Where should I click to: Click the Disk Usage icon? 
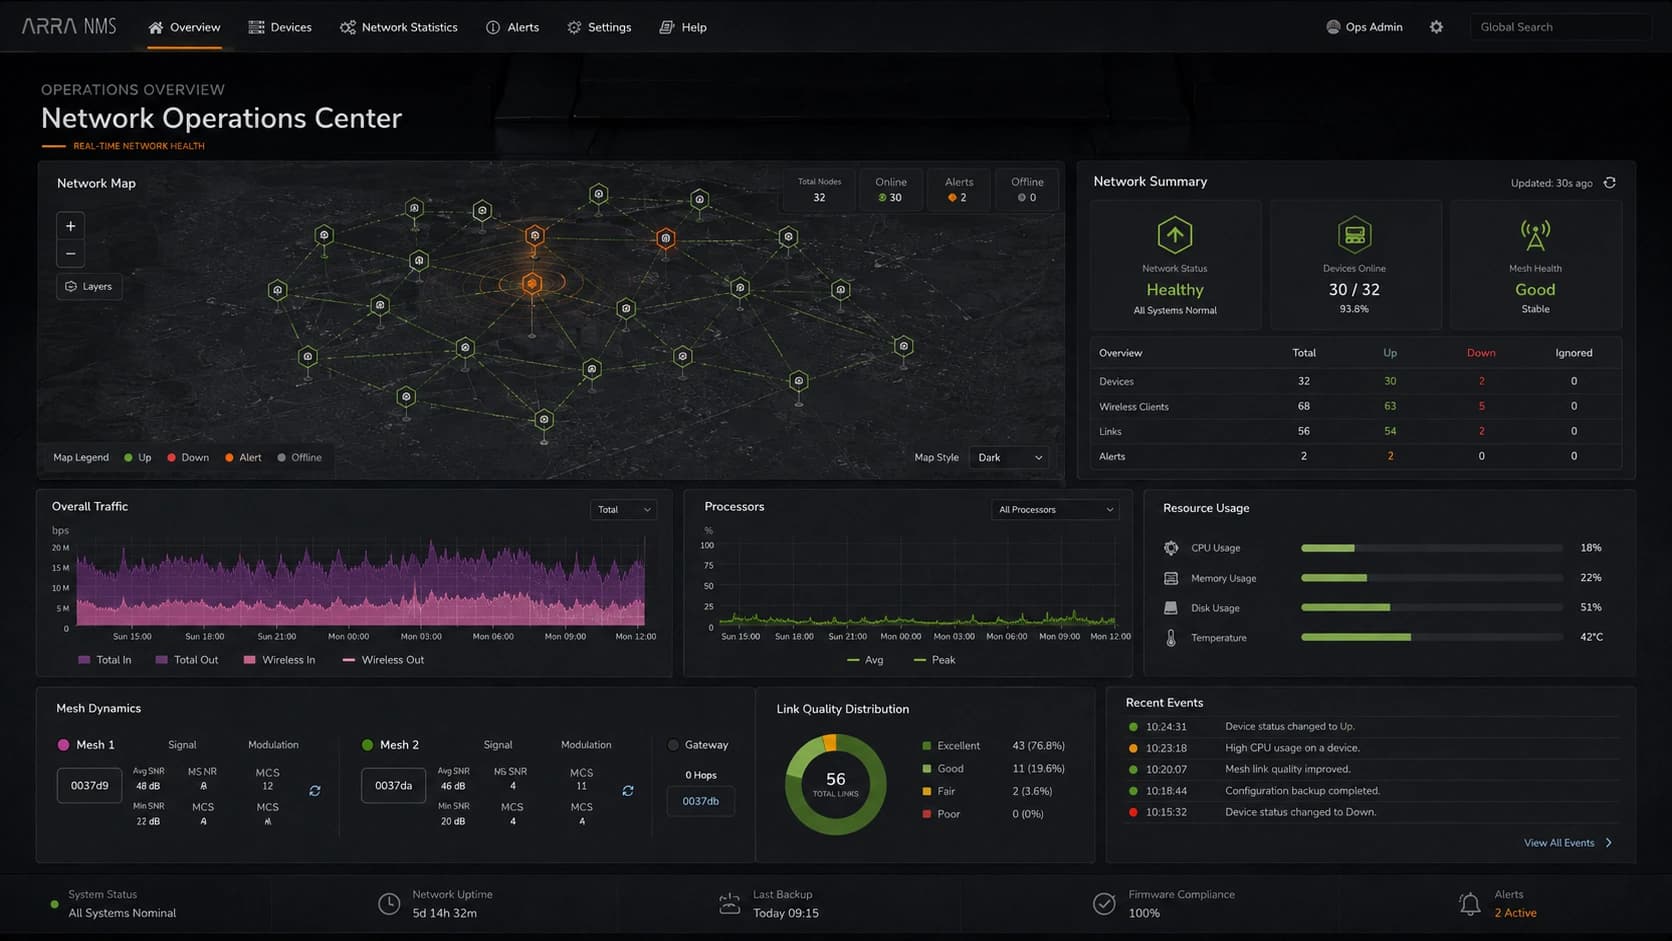(1171, 608)
